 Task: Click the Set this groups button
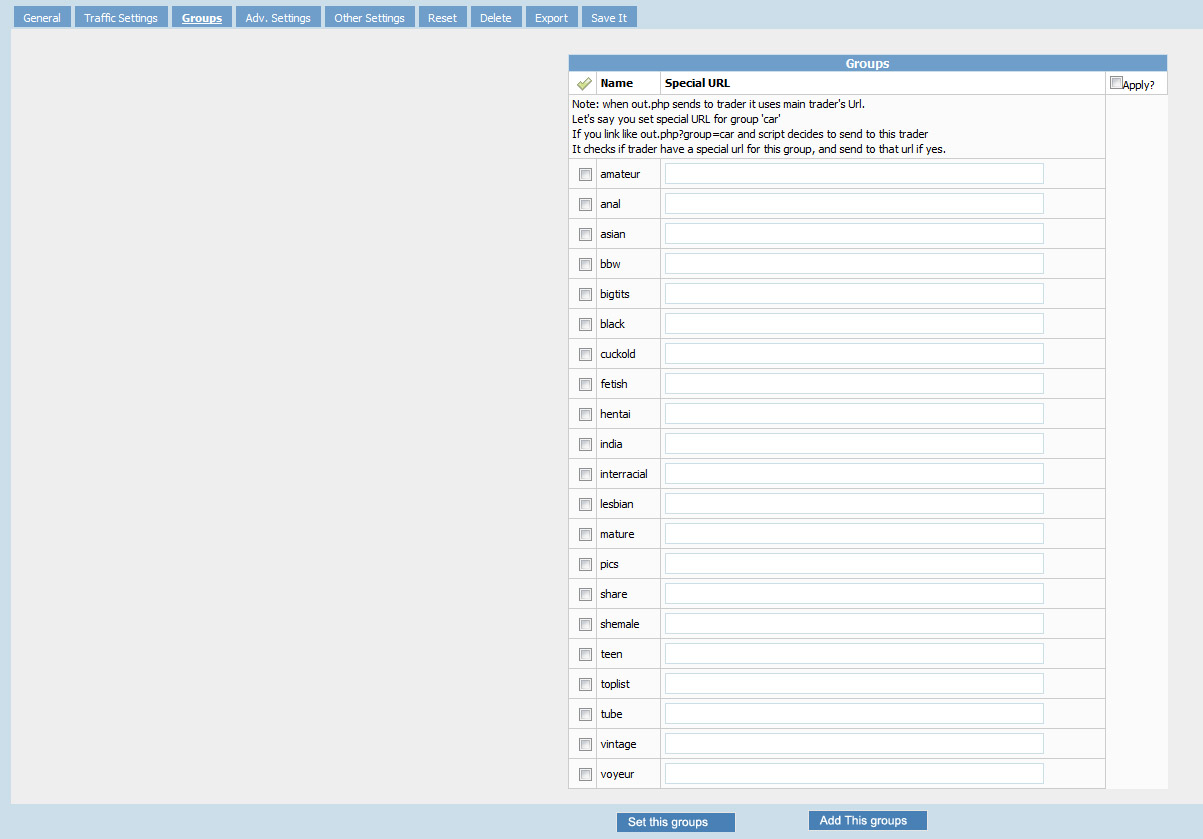pyautogui.click(x=676, y=822)
